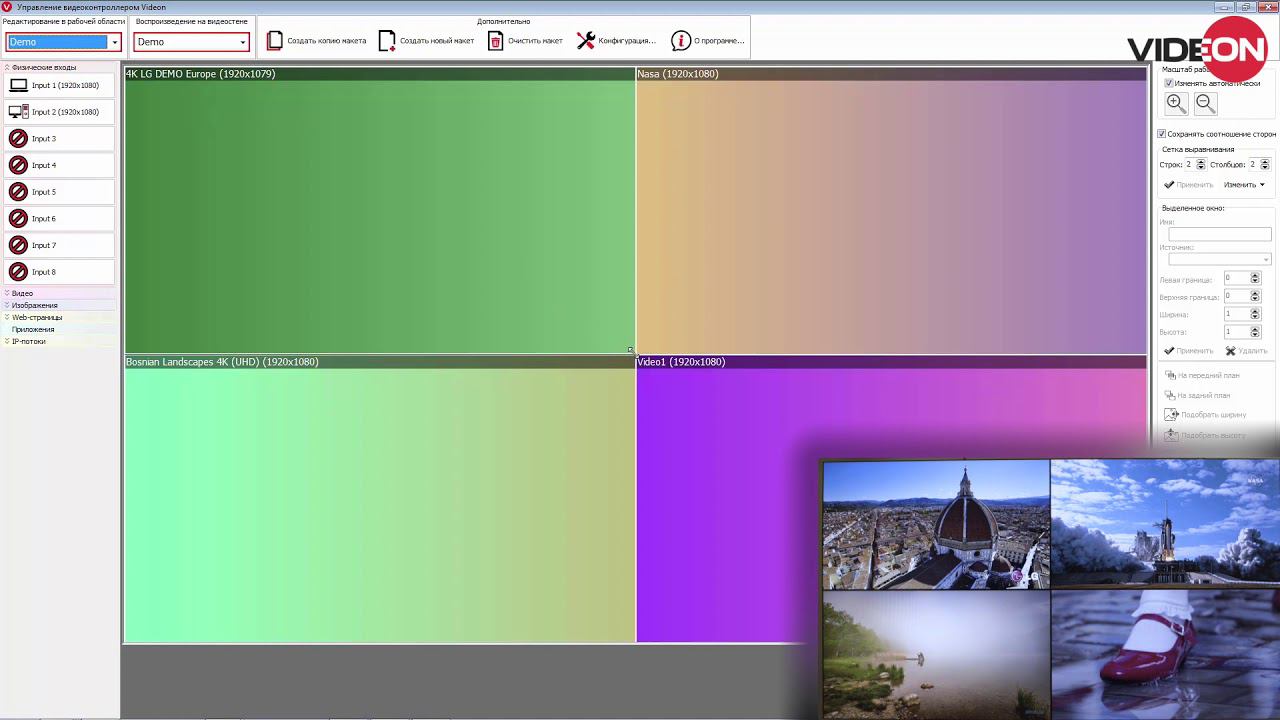Click the Подобрать ширину icon
Image resolution: width=1280 pixels, height=720 pixels.
point(1172,414)
